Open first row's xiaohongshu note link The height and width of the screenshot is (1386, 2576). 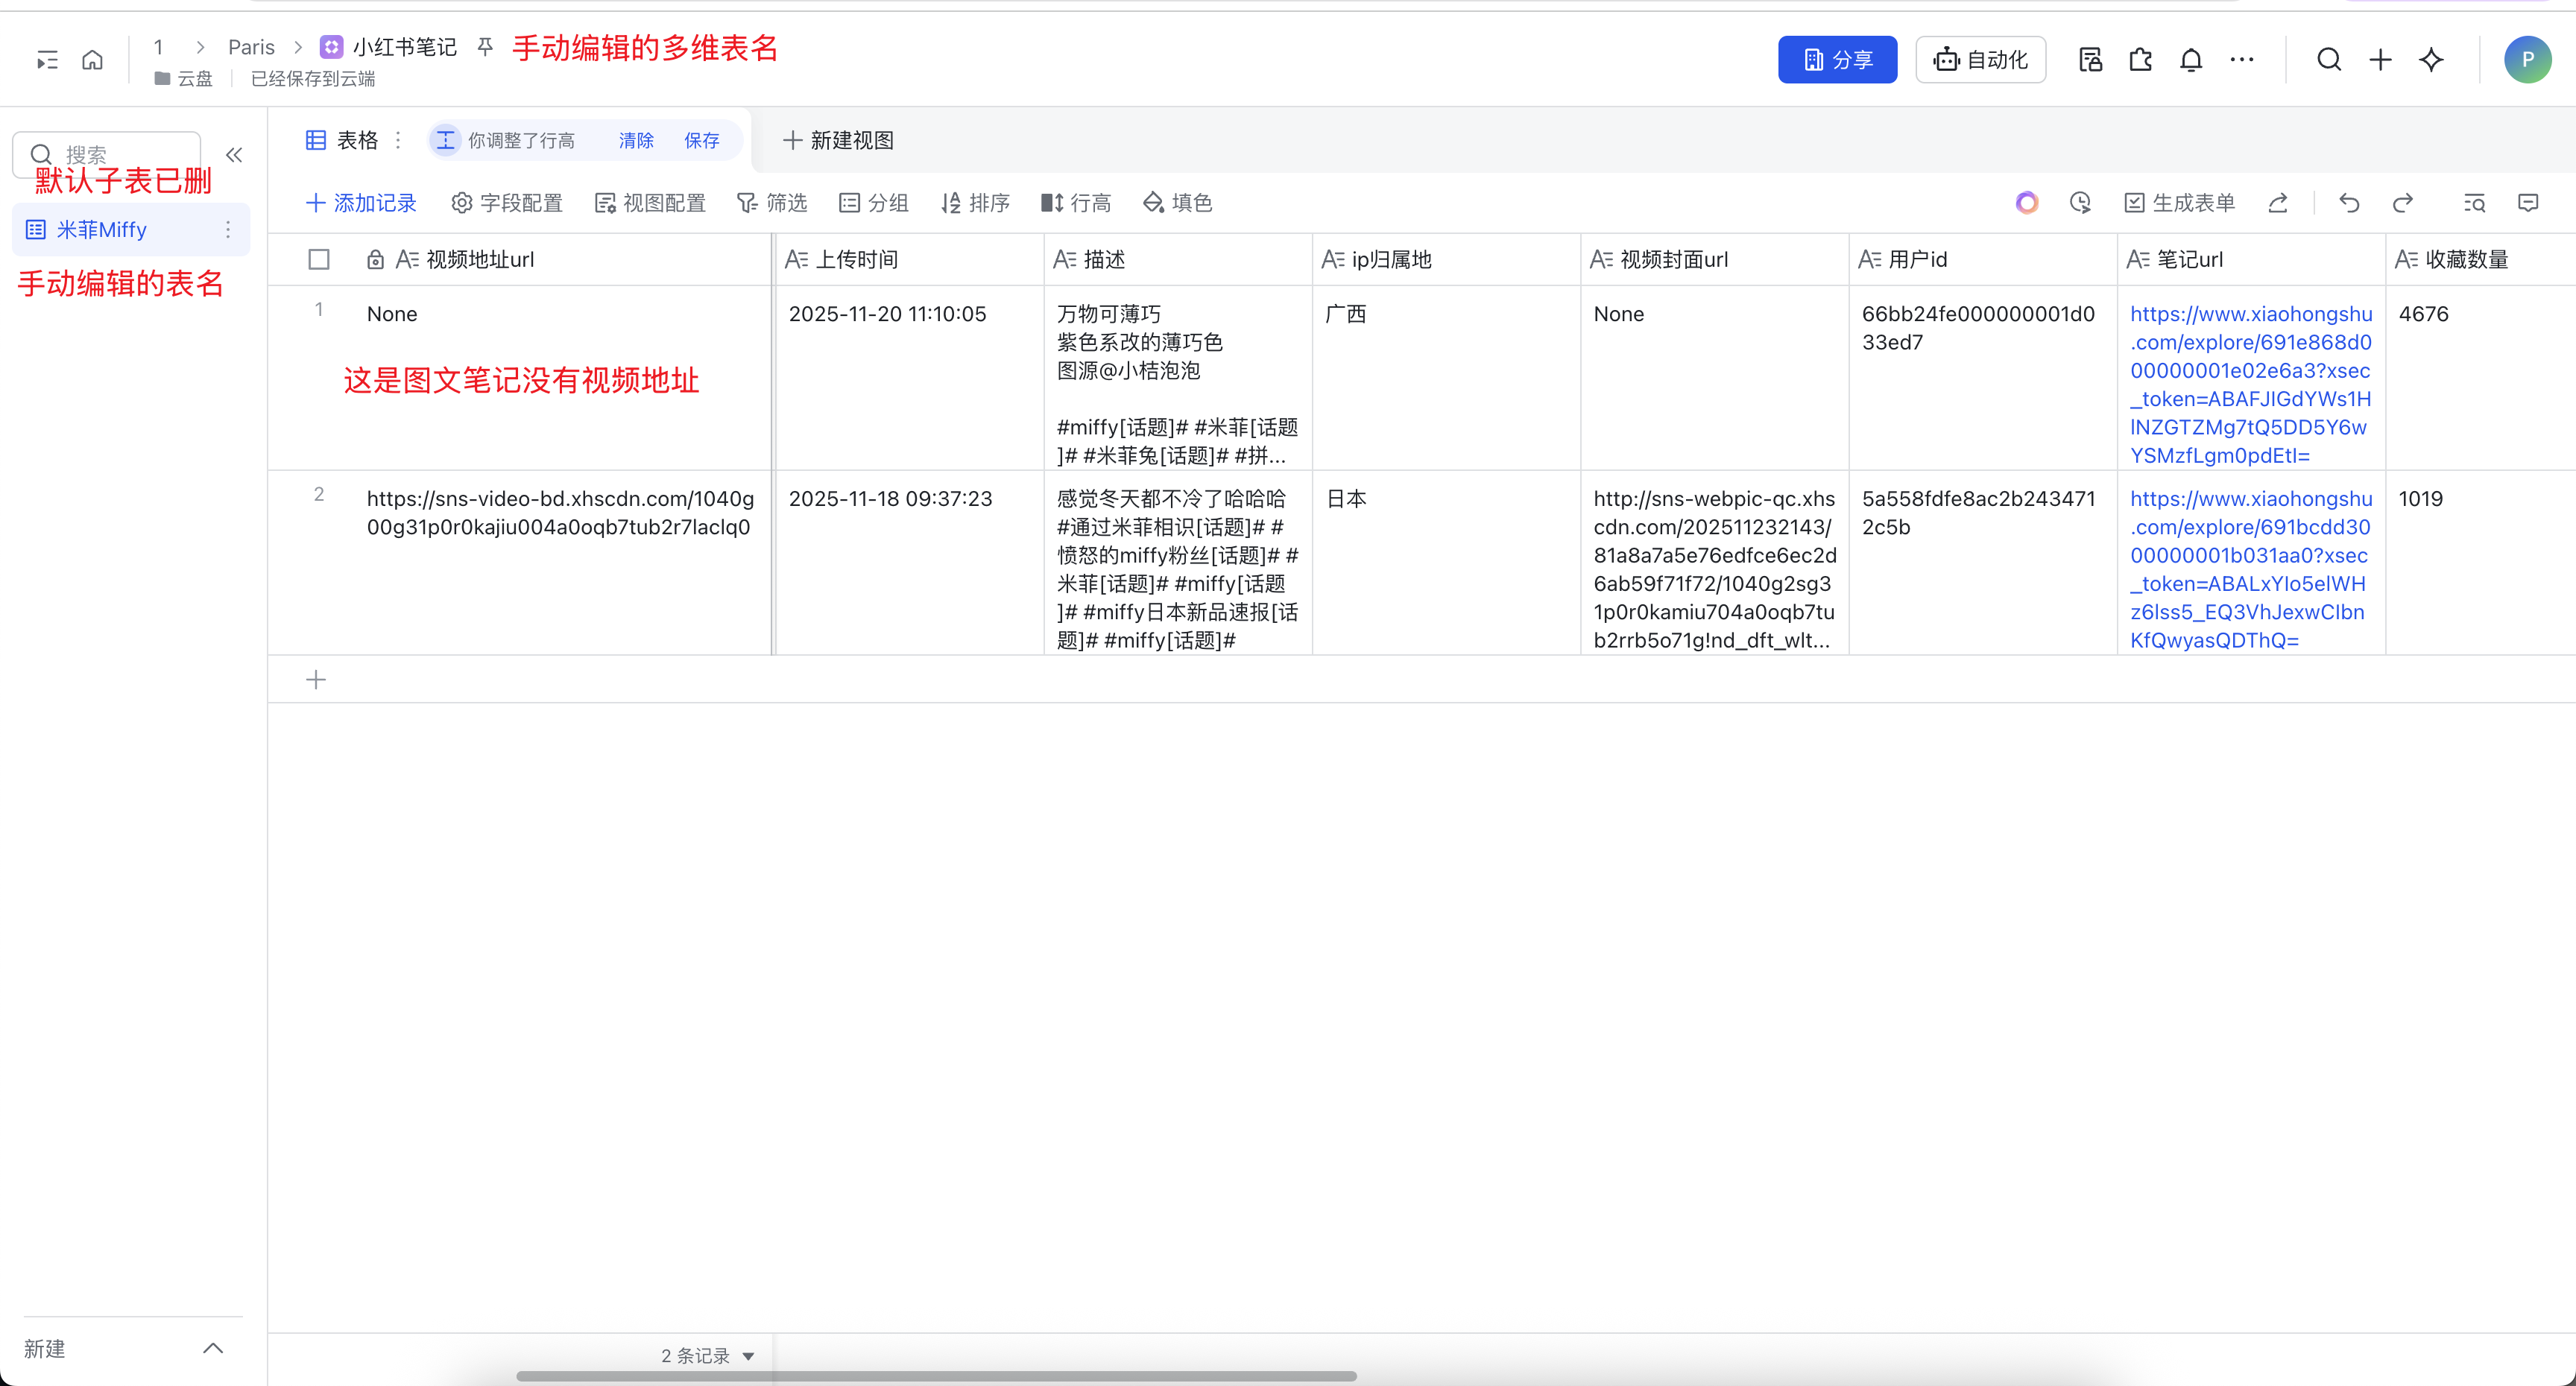click(x=2249, y=384)
